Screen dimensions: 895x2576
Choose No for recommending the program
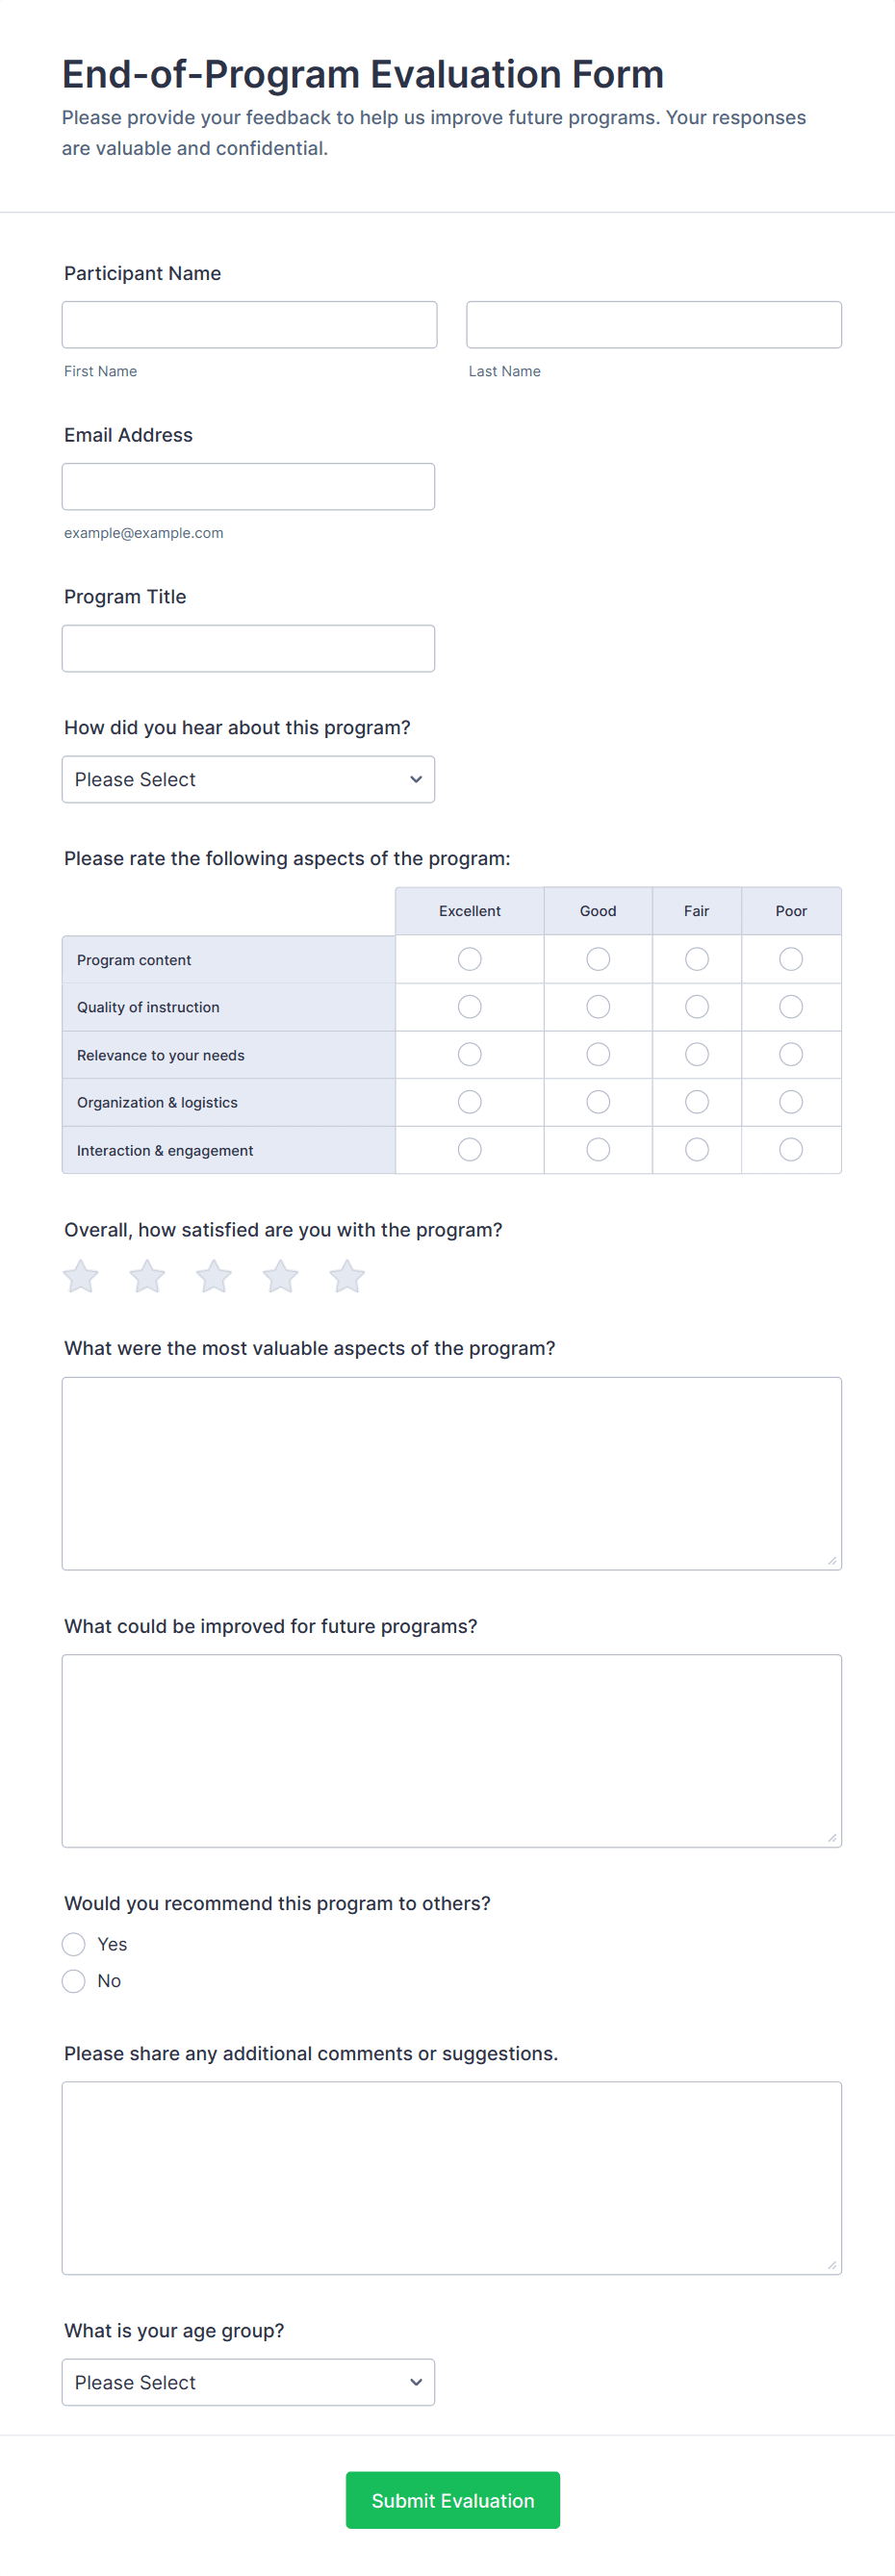point(74,1981)
